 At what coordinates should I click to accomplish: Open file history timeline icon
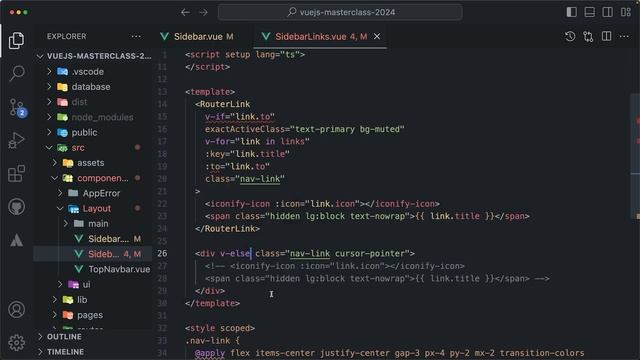[x=570, y=36]
